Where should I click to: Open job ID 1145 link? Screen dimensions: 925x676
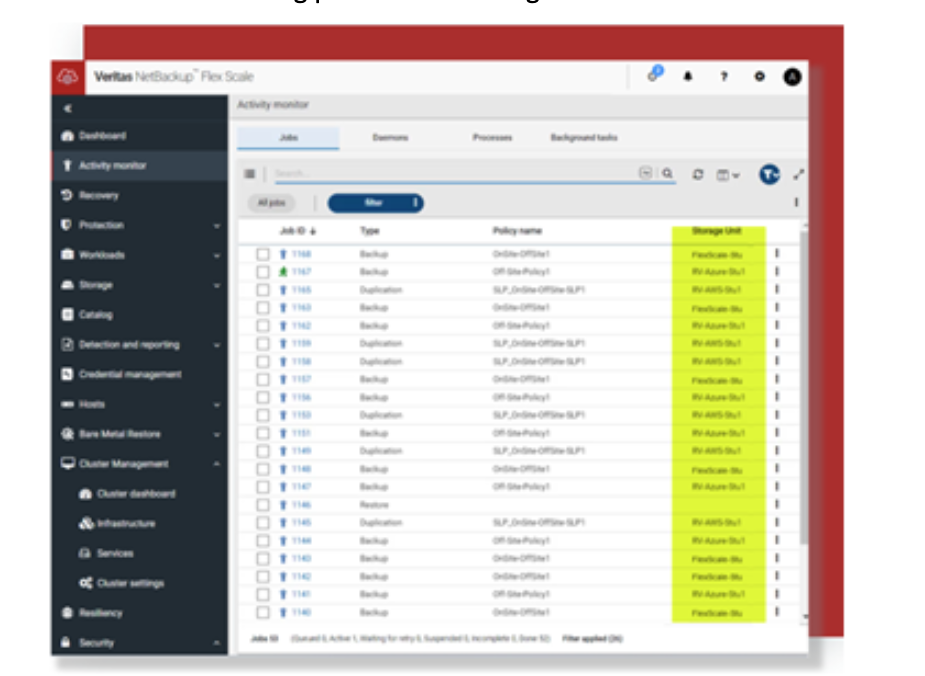tap(301, 523)
